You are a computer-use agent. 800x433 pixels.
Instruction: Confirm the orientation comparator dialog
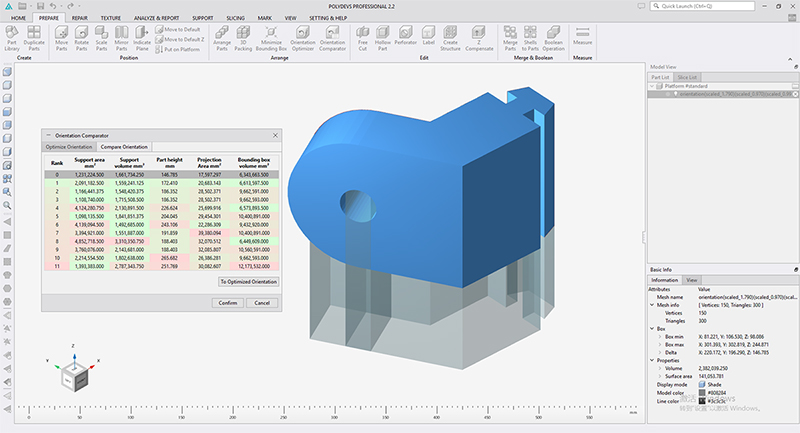pyautogui.click(x=228, y=303)
